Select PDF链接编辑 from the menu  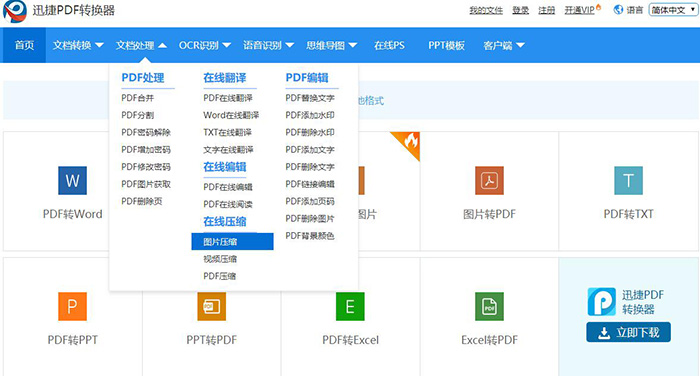(x=310, y=184)
